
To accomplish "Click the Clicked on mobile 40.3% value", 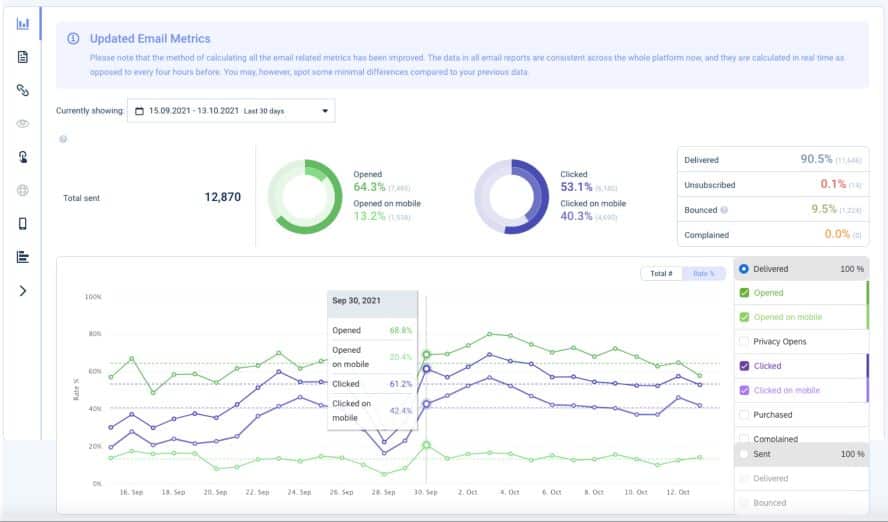I will (576, 216).
